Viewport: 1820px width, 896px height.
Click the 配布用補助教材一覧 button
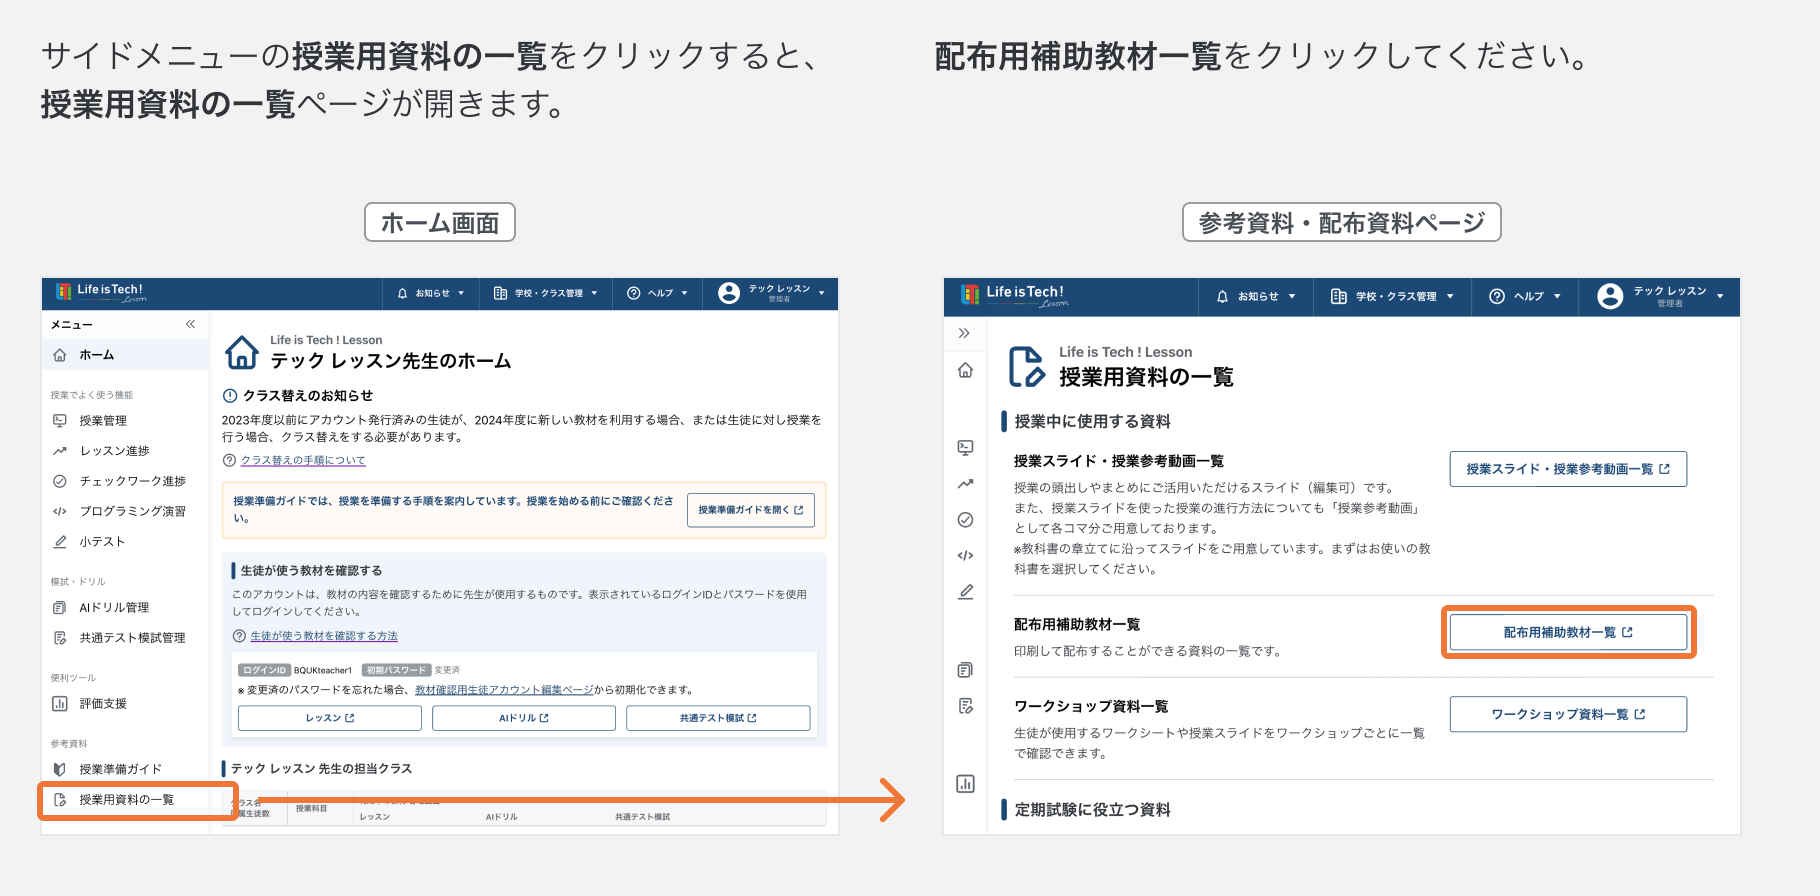tap(1568, 632)
